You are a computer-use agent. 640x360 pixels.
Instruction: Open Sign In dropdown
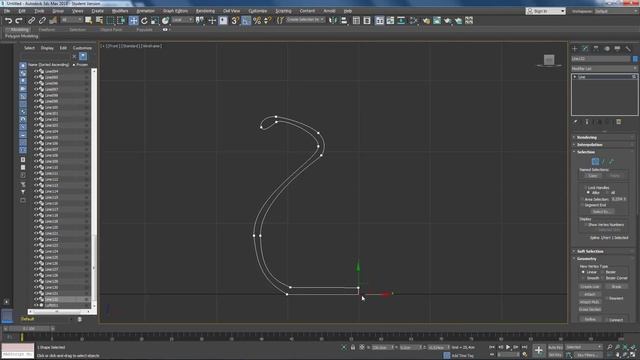[546, 11]
